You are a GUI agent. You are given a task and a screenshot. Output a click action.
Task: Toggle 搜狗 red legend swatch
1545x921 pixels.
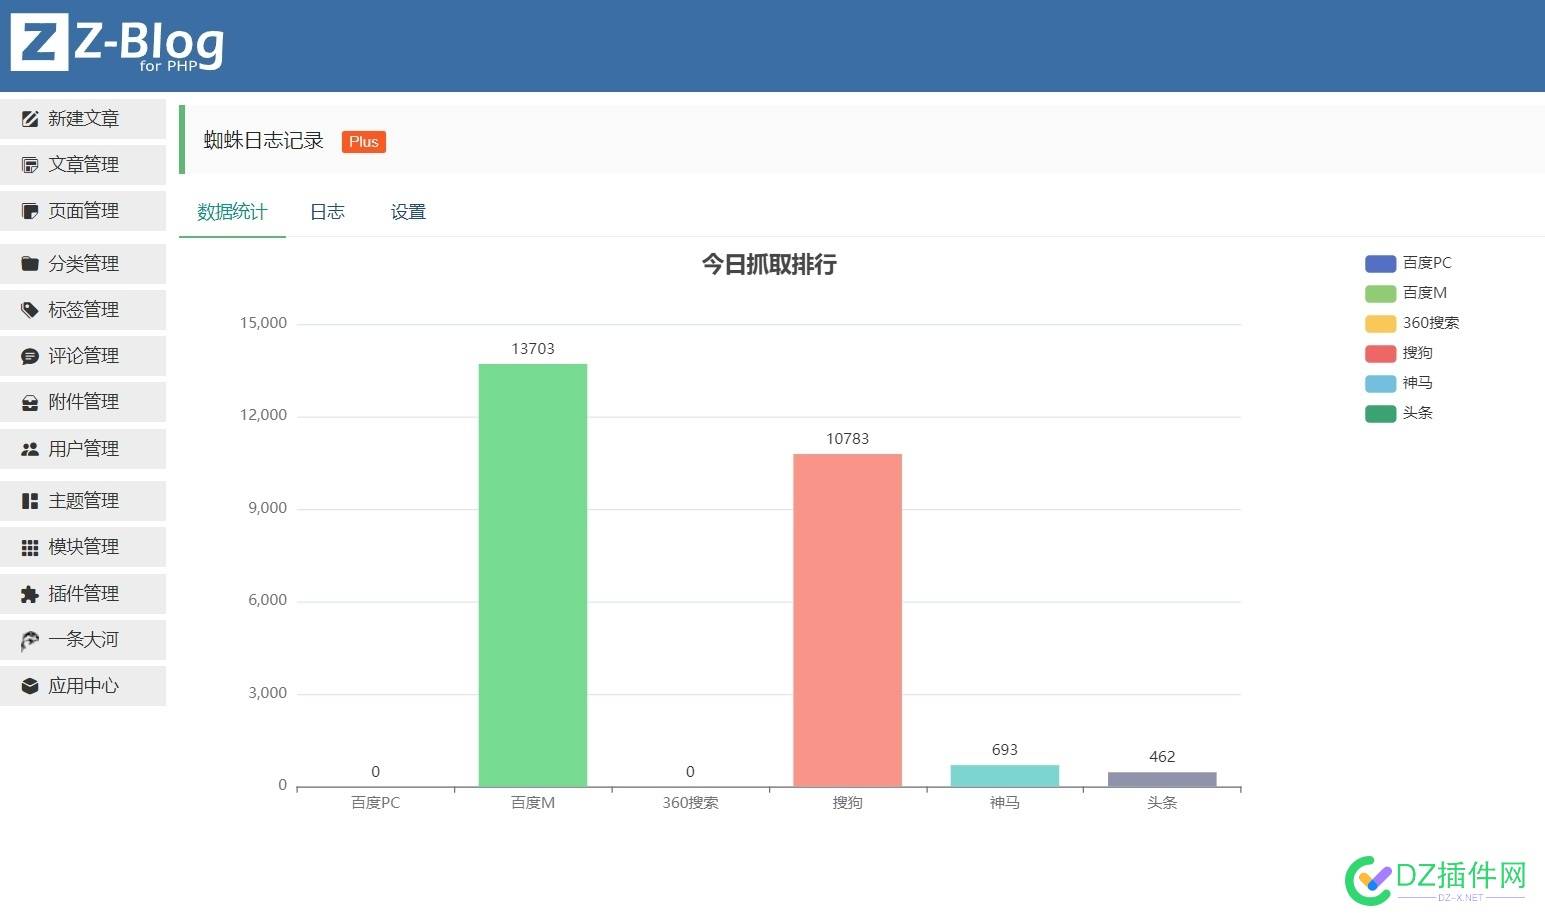[1380, 354]
